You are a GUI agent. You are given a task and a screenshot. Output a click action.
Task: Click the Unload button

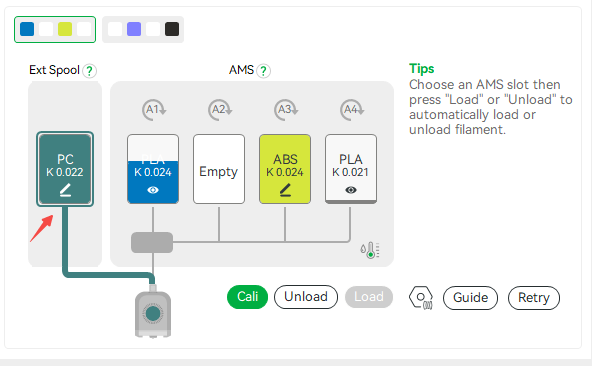pos(306,297)
